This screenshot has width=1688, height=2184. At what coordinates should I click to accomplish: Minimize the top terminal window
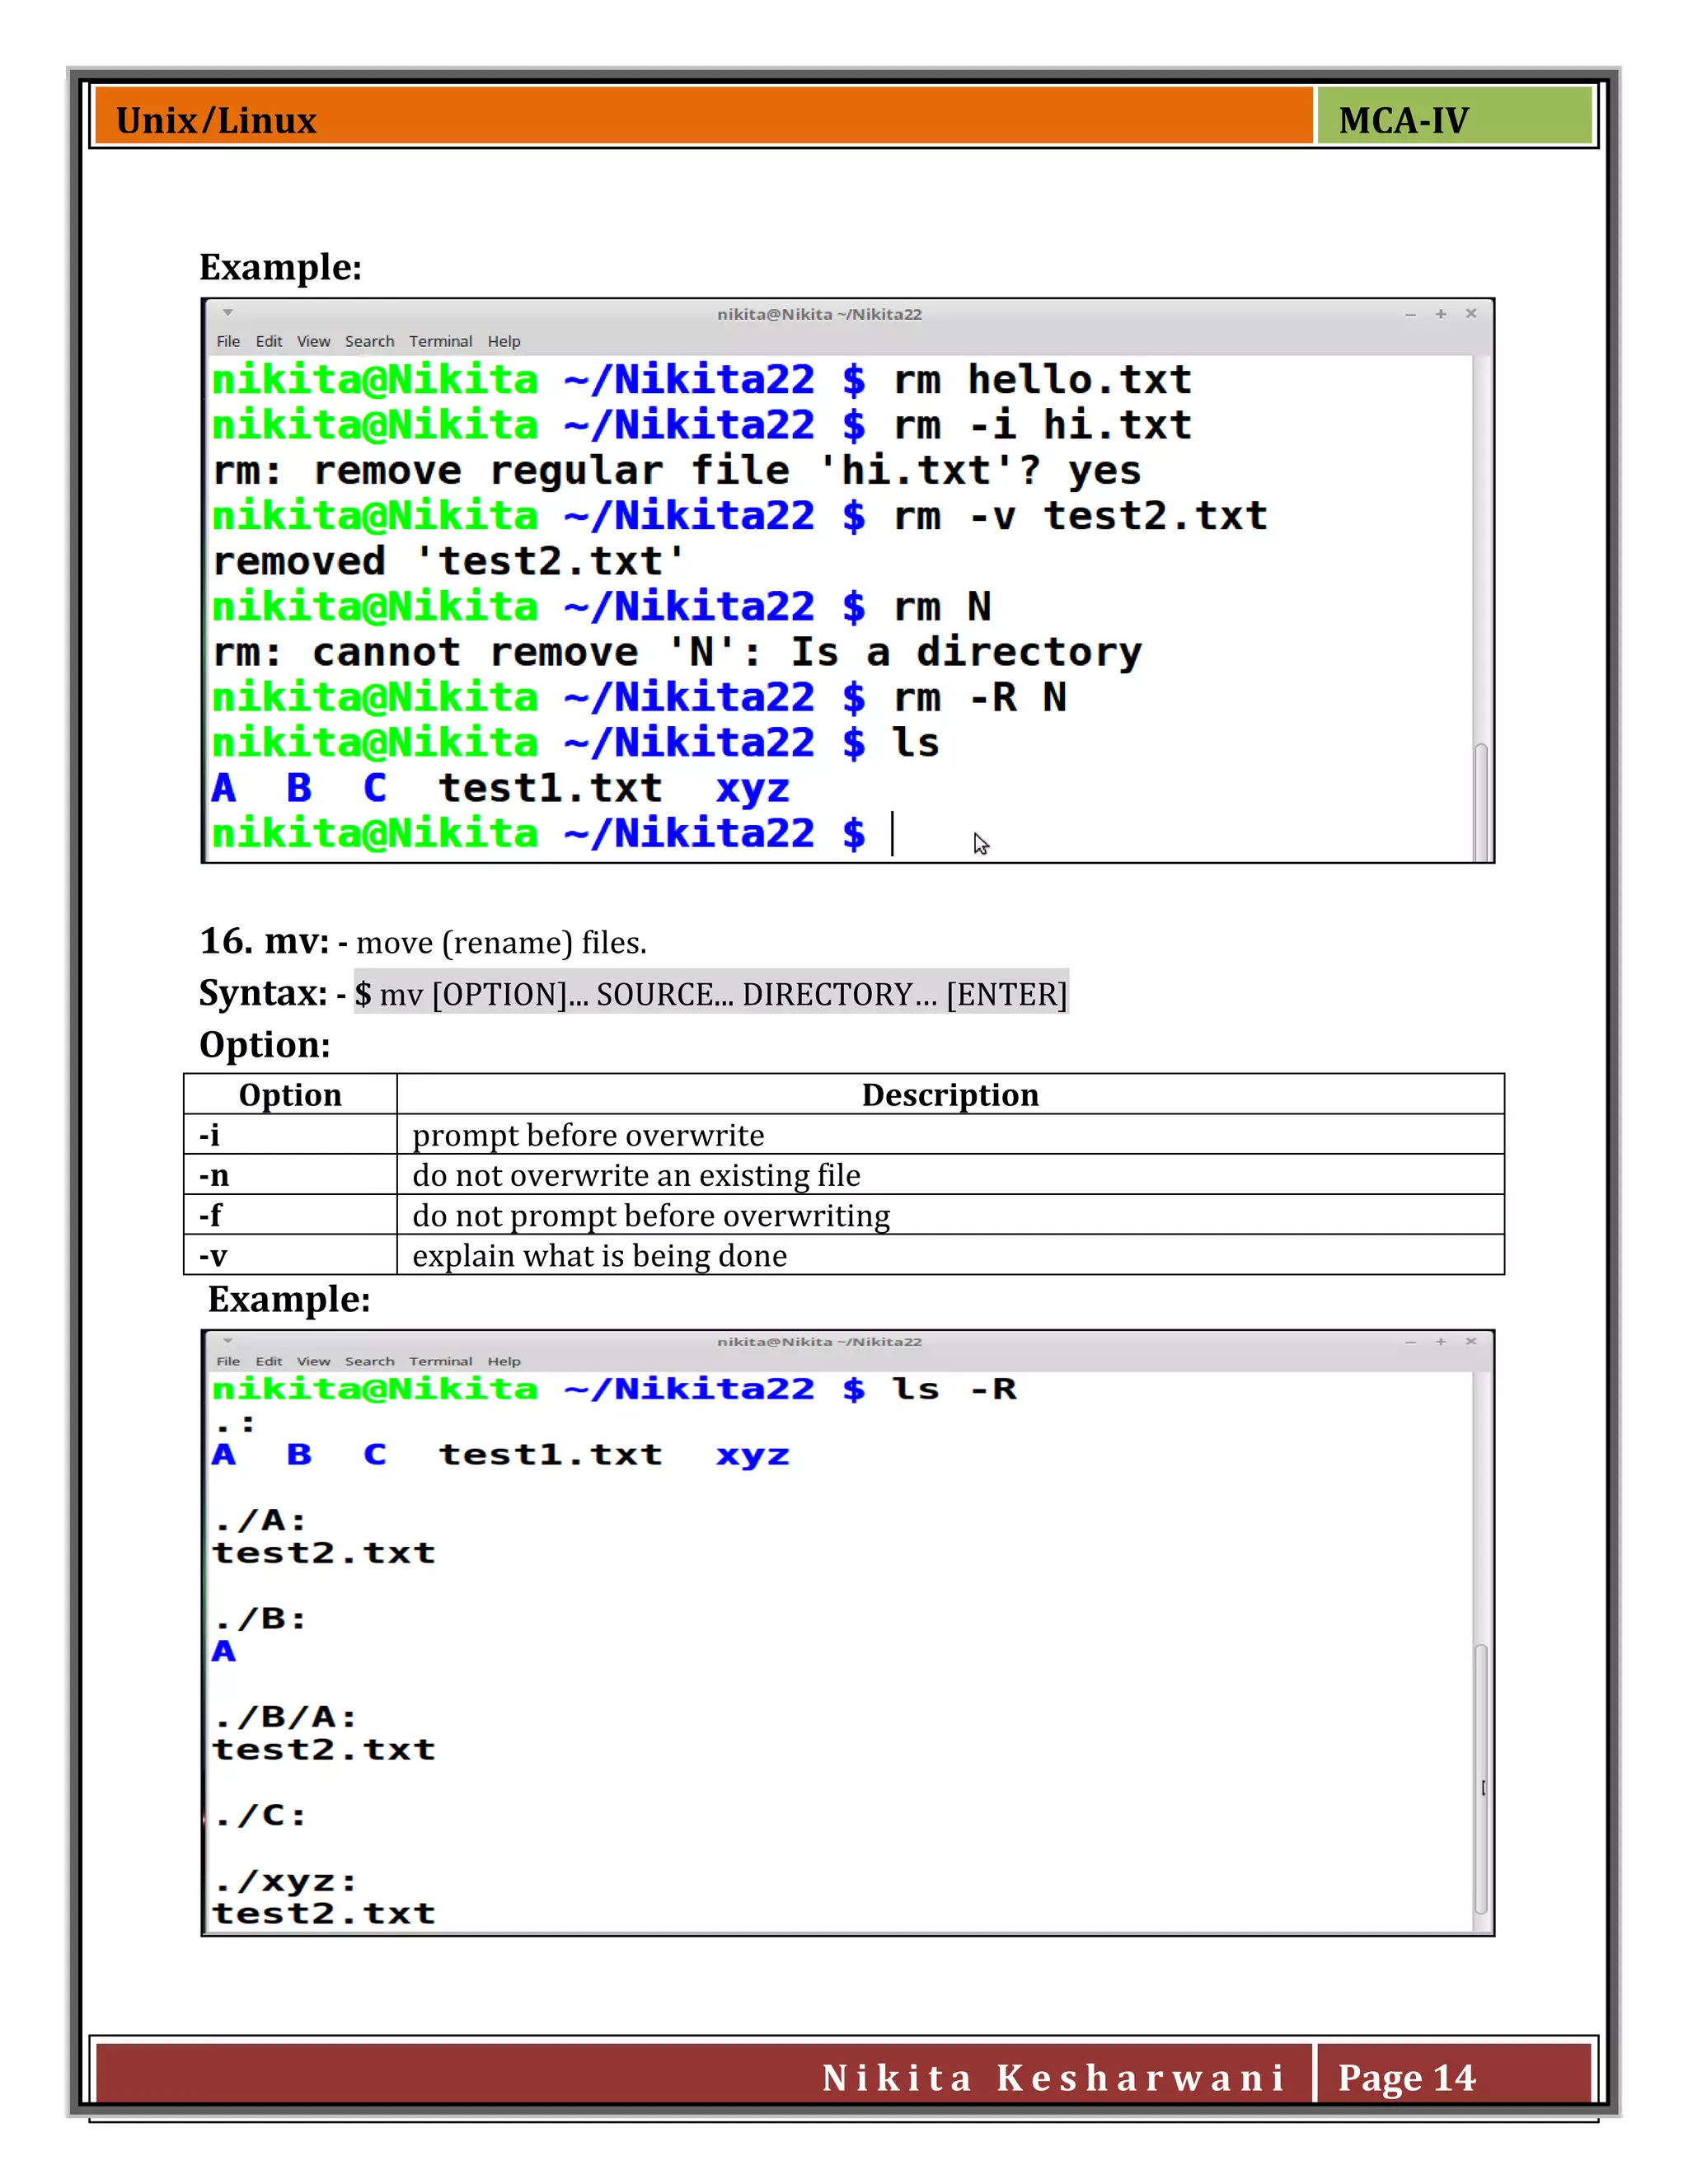pyautogui.click(x=1410, y=314)
